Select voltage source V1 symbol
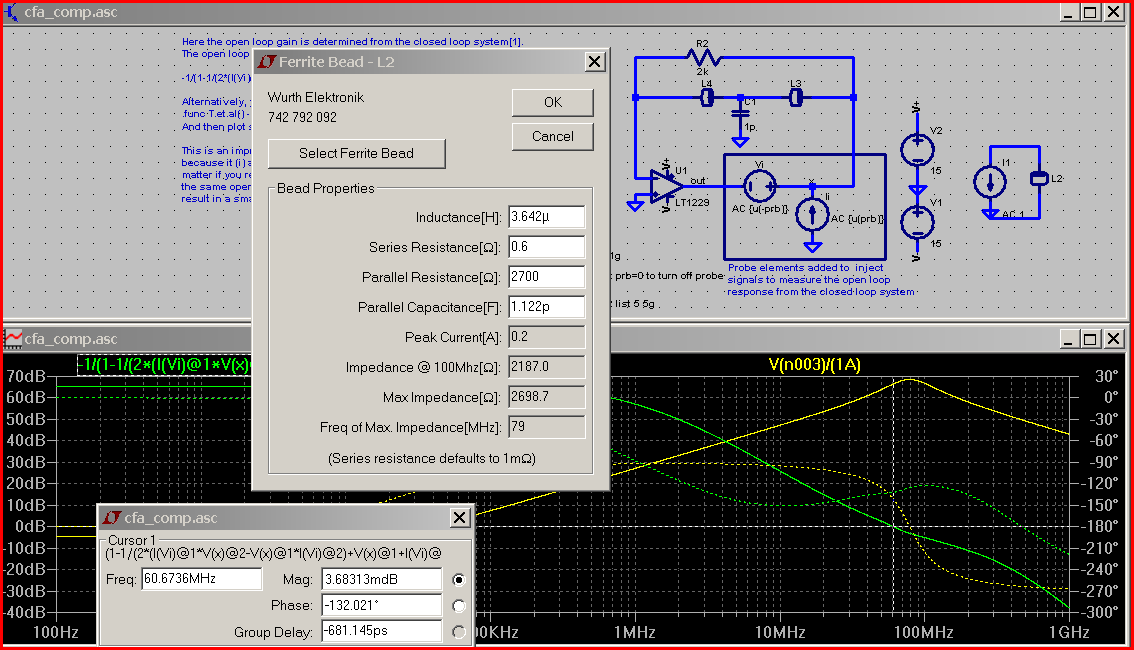This screenshot has height=650, width=1134. pyautogui.click(x=917, y=221)
